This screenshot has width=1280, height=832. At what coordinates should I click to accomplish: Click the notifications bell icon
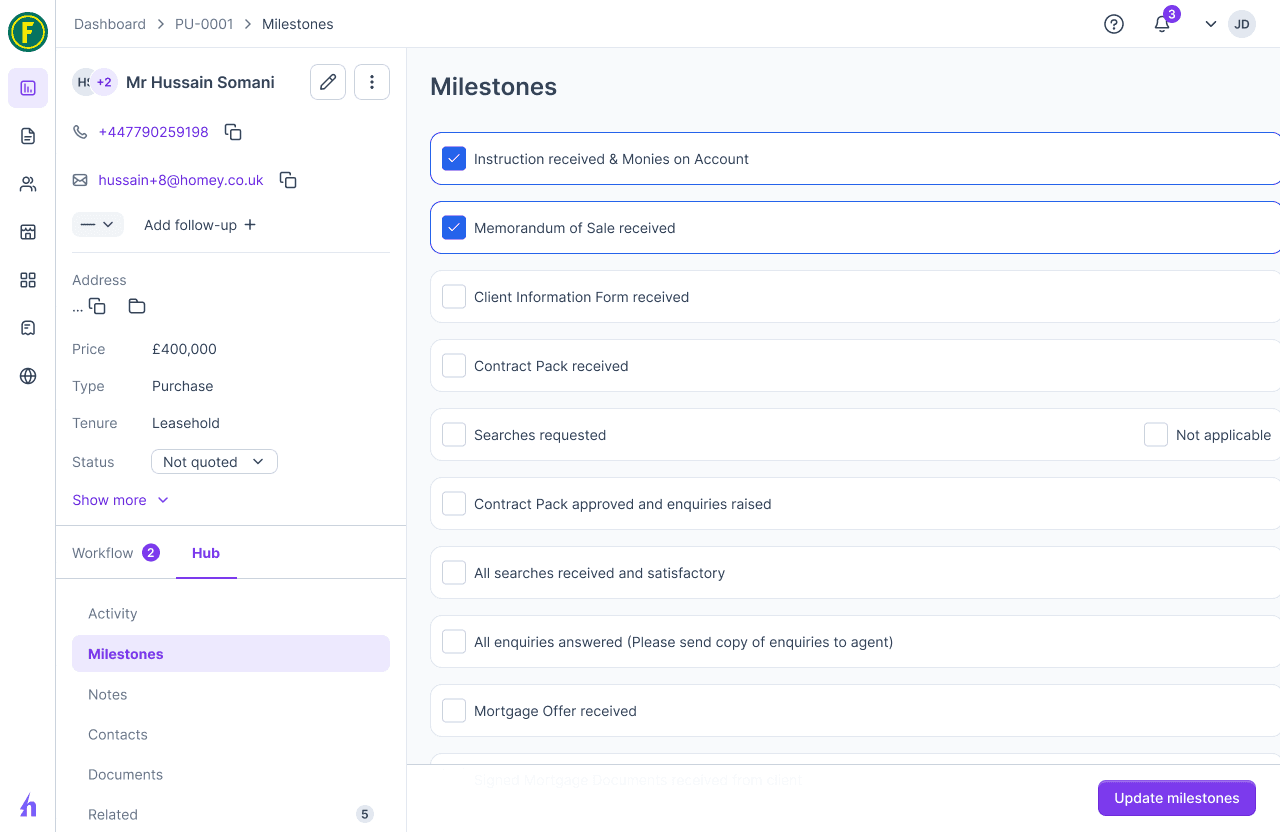[1162, 24]
